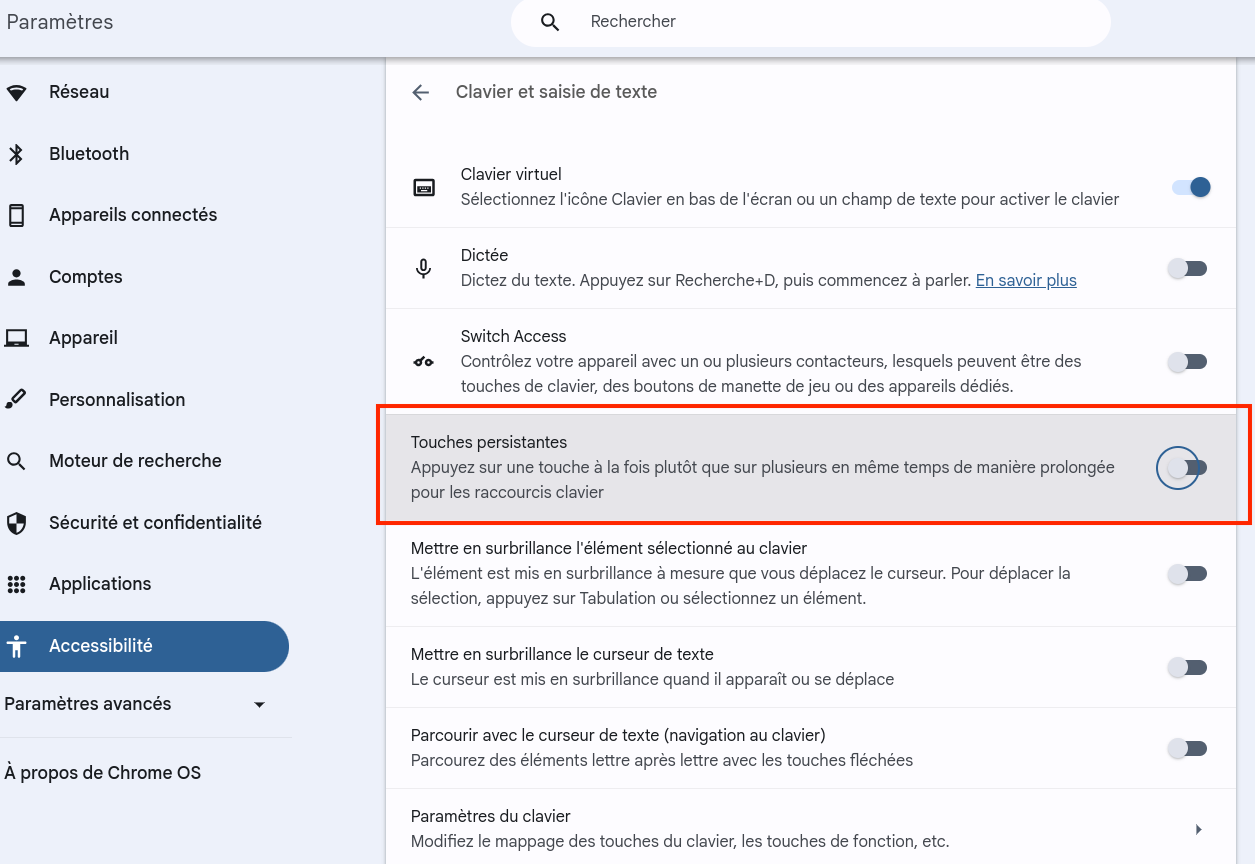Click the Rechercher search field
1255x864 pixels.
coord(811,21)
